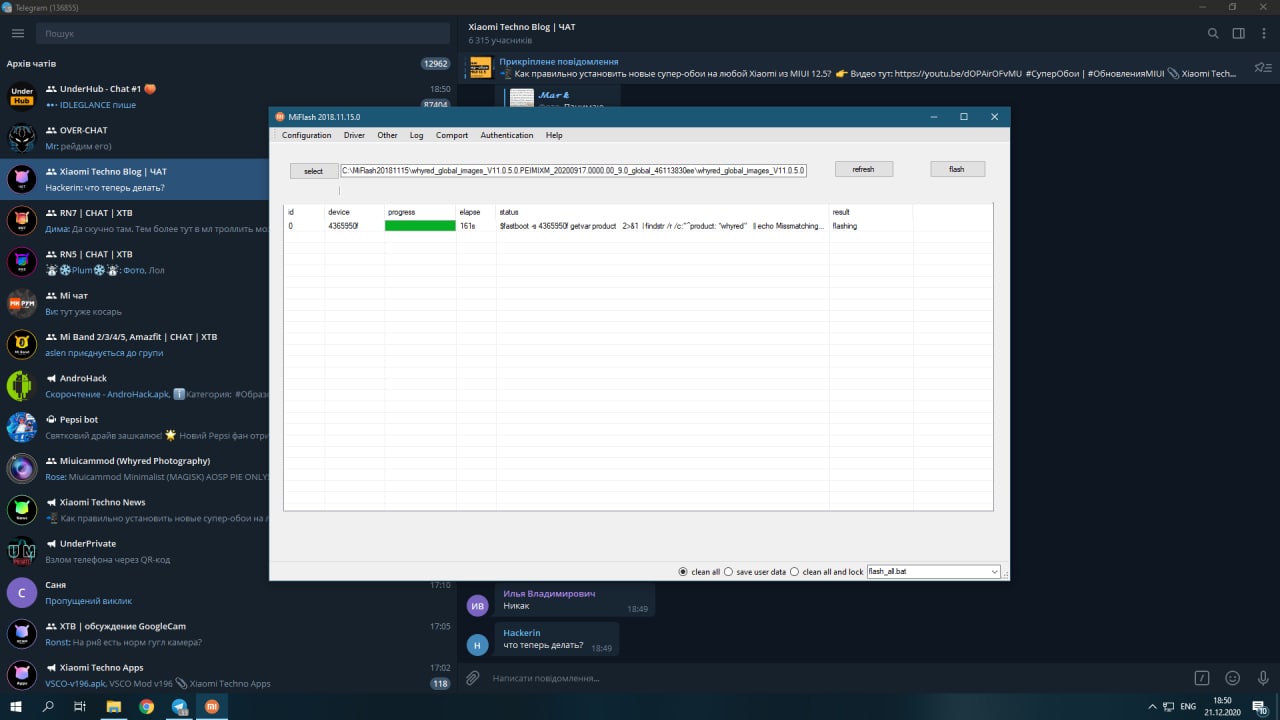Open the Саня contact avatar

(22, 592)
